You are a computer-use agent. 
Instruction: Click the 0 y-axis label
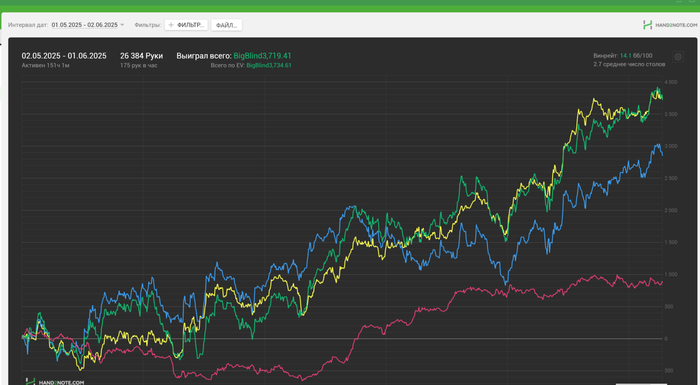666,339
